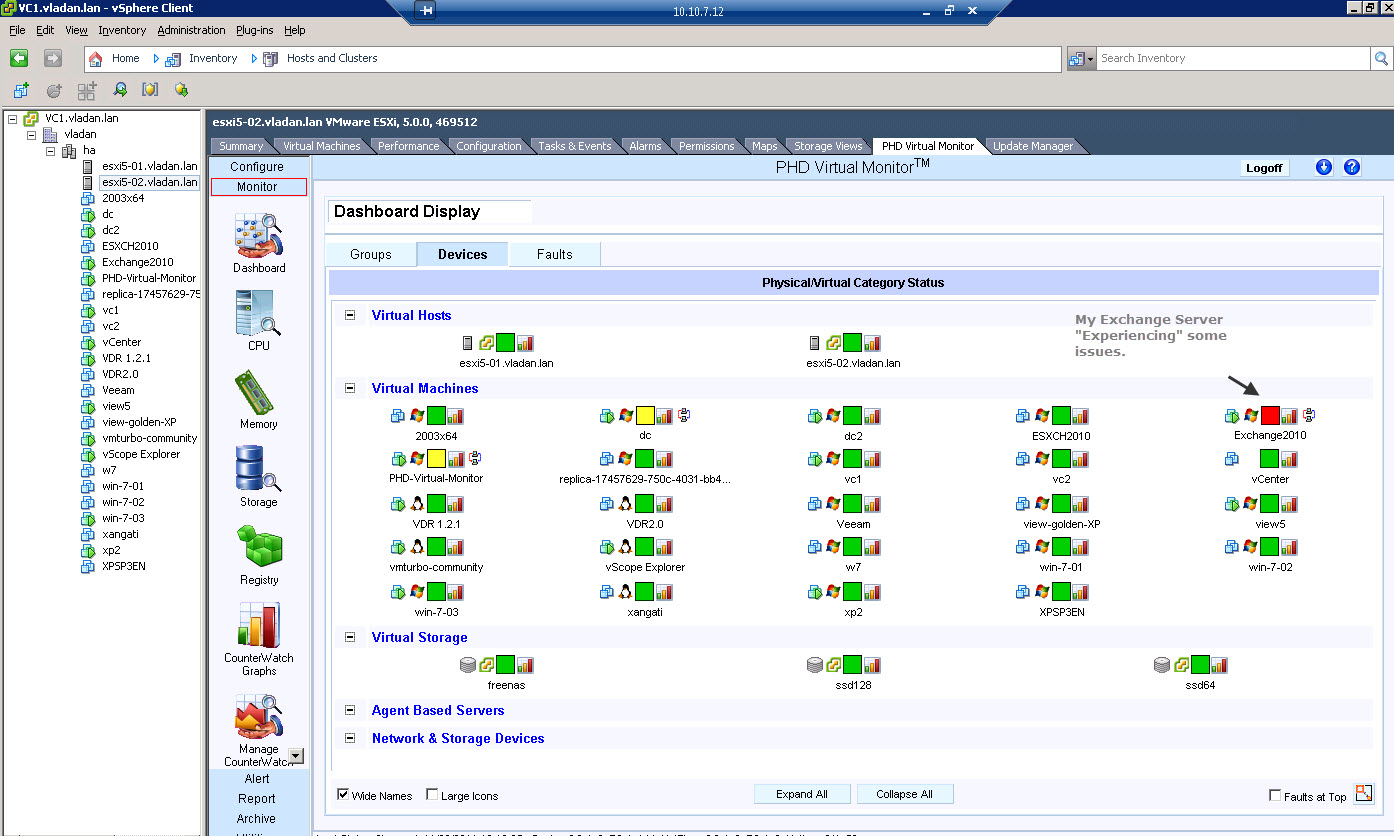Collapse the ha cluster tree node

tap(50, 150)
